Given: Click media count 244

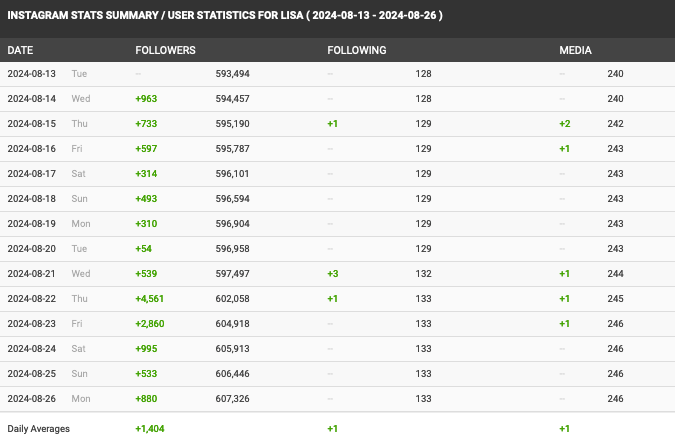Looking at the screenshot, I should tap(616, 273).
